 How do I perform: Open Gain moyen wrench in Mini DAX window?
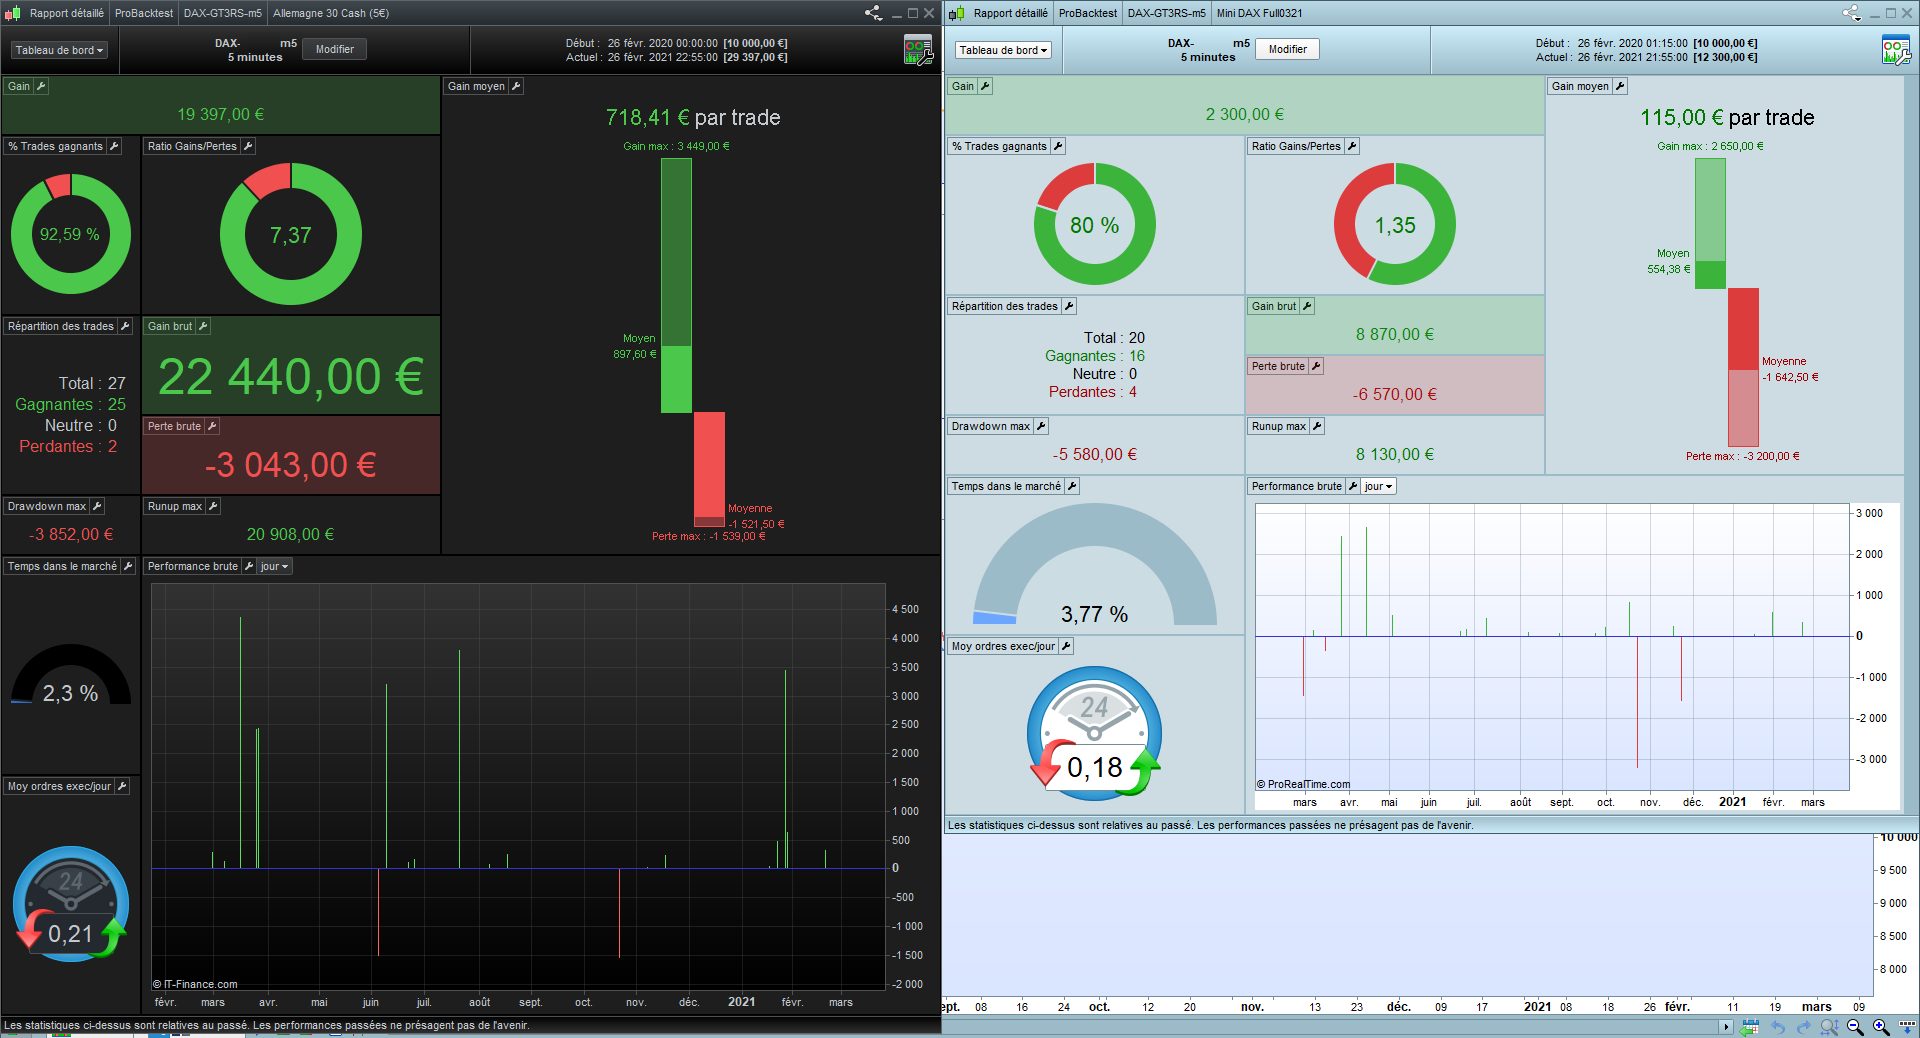[1620, 87]
